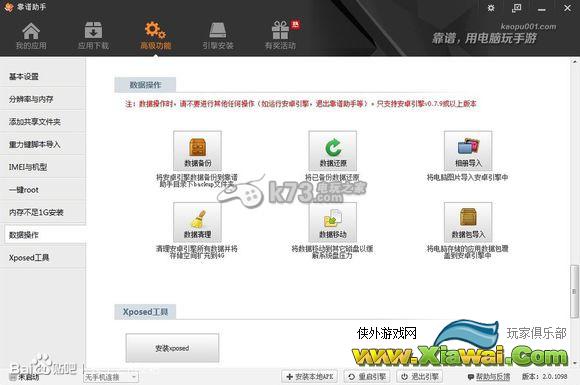
Task: Select 分辨率与内存 in the sidebar
Action: [43, 99]
